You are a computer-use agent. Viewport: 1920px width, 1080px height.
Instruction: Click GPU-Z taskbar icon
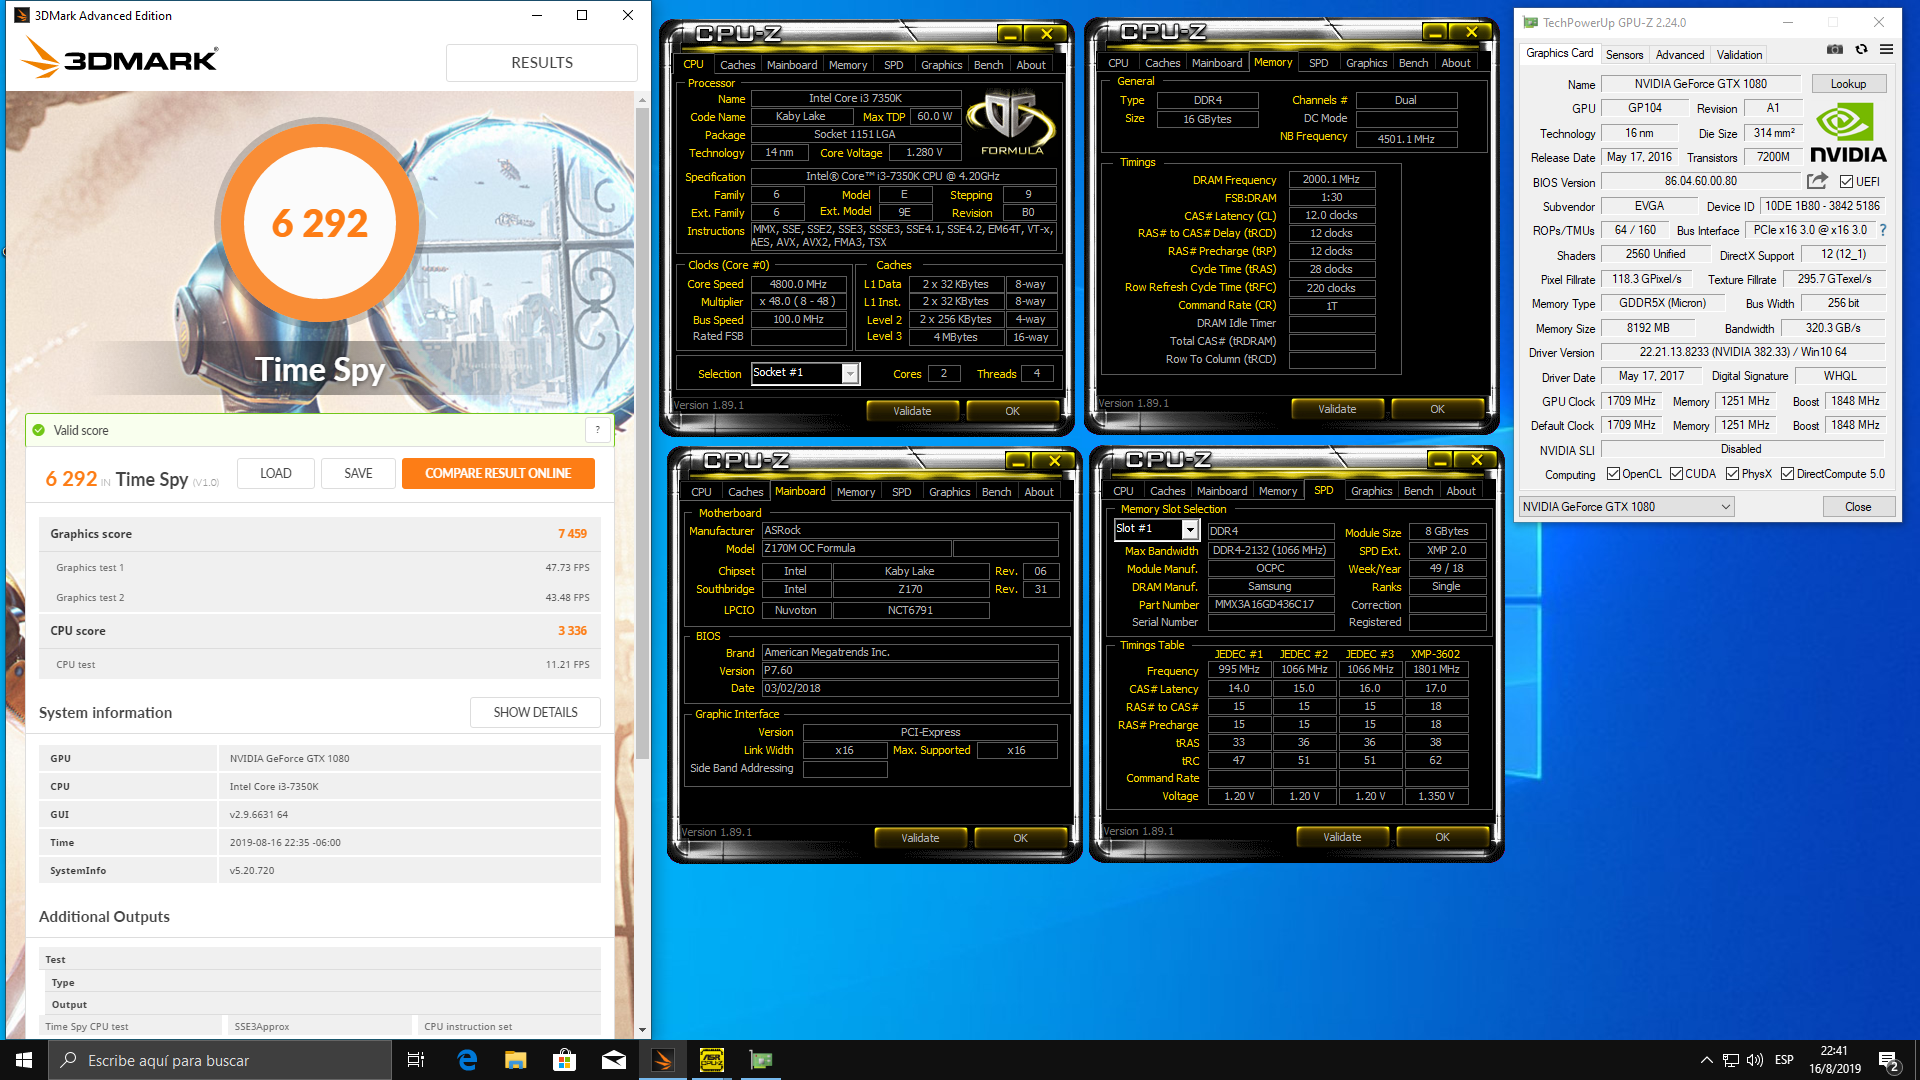[x=761, y=1060]
